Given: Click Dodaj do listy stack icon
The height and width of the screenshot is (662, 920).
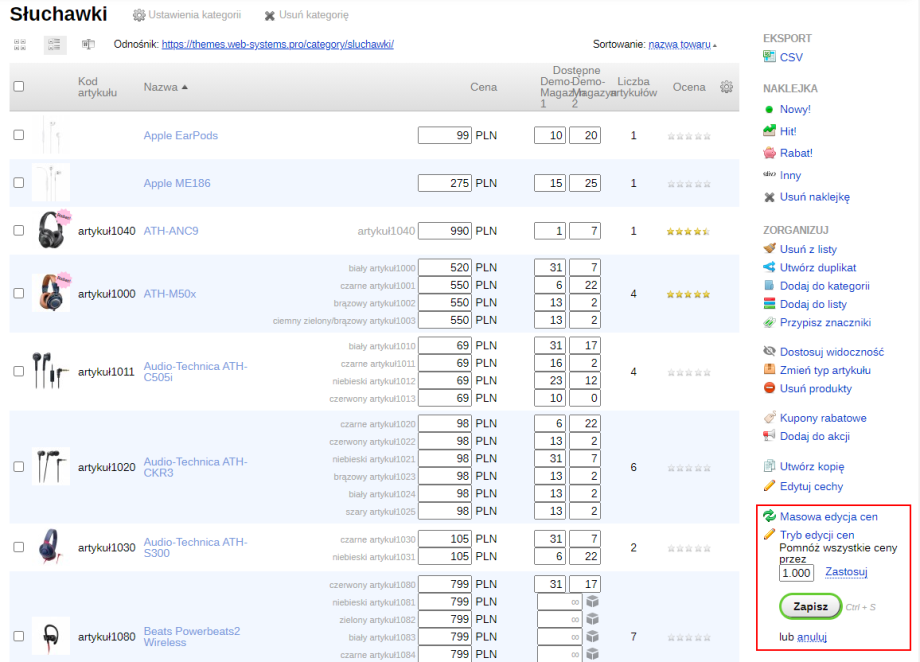Looking at the screenshot, I should point(769,304).
